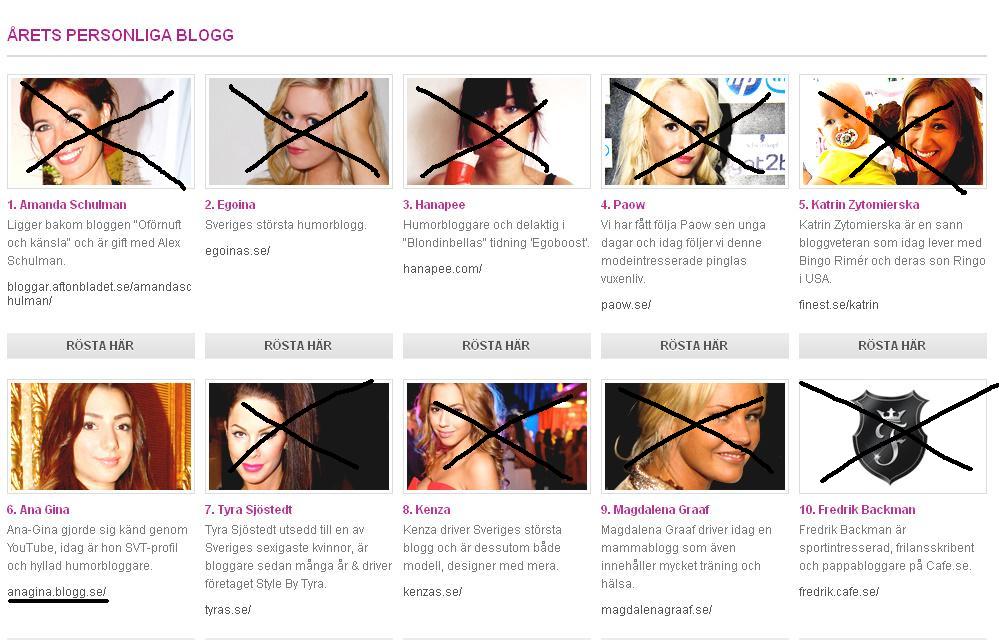999x640 pixels.
Task: Select the Hanapee portrait thumbnail
Action: 497,131
